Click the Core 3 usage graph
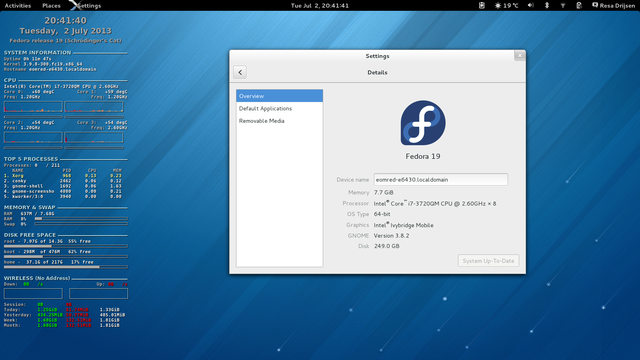Image resolution: width=640 pixels, height=360 pixels. click(94, 137)
